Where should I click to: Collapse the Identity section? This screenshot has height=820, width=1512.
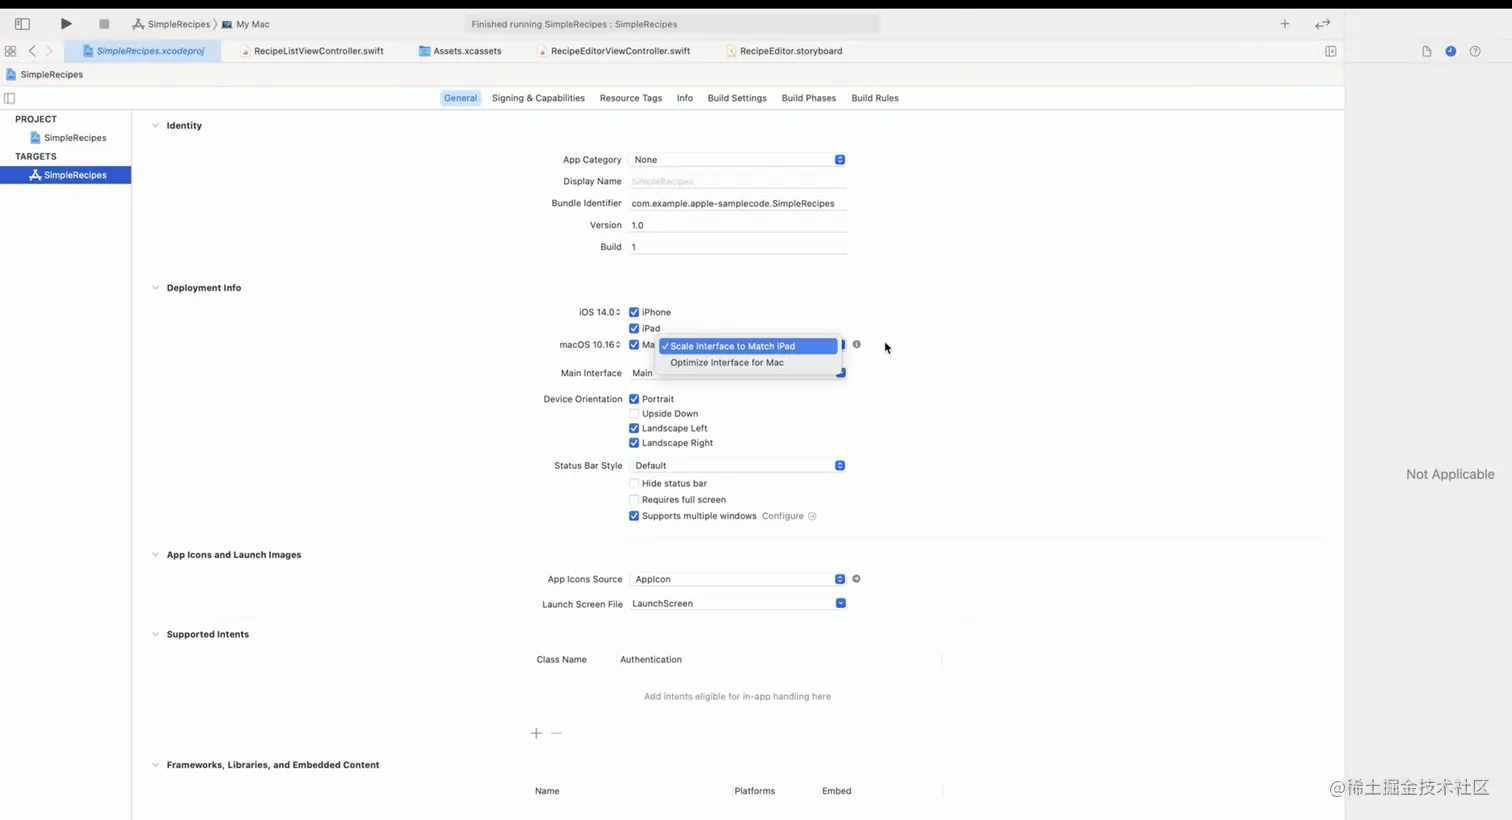coord(155,126)
